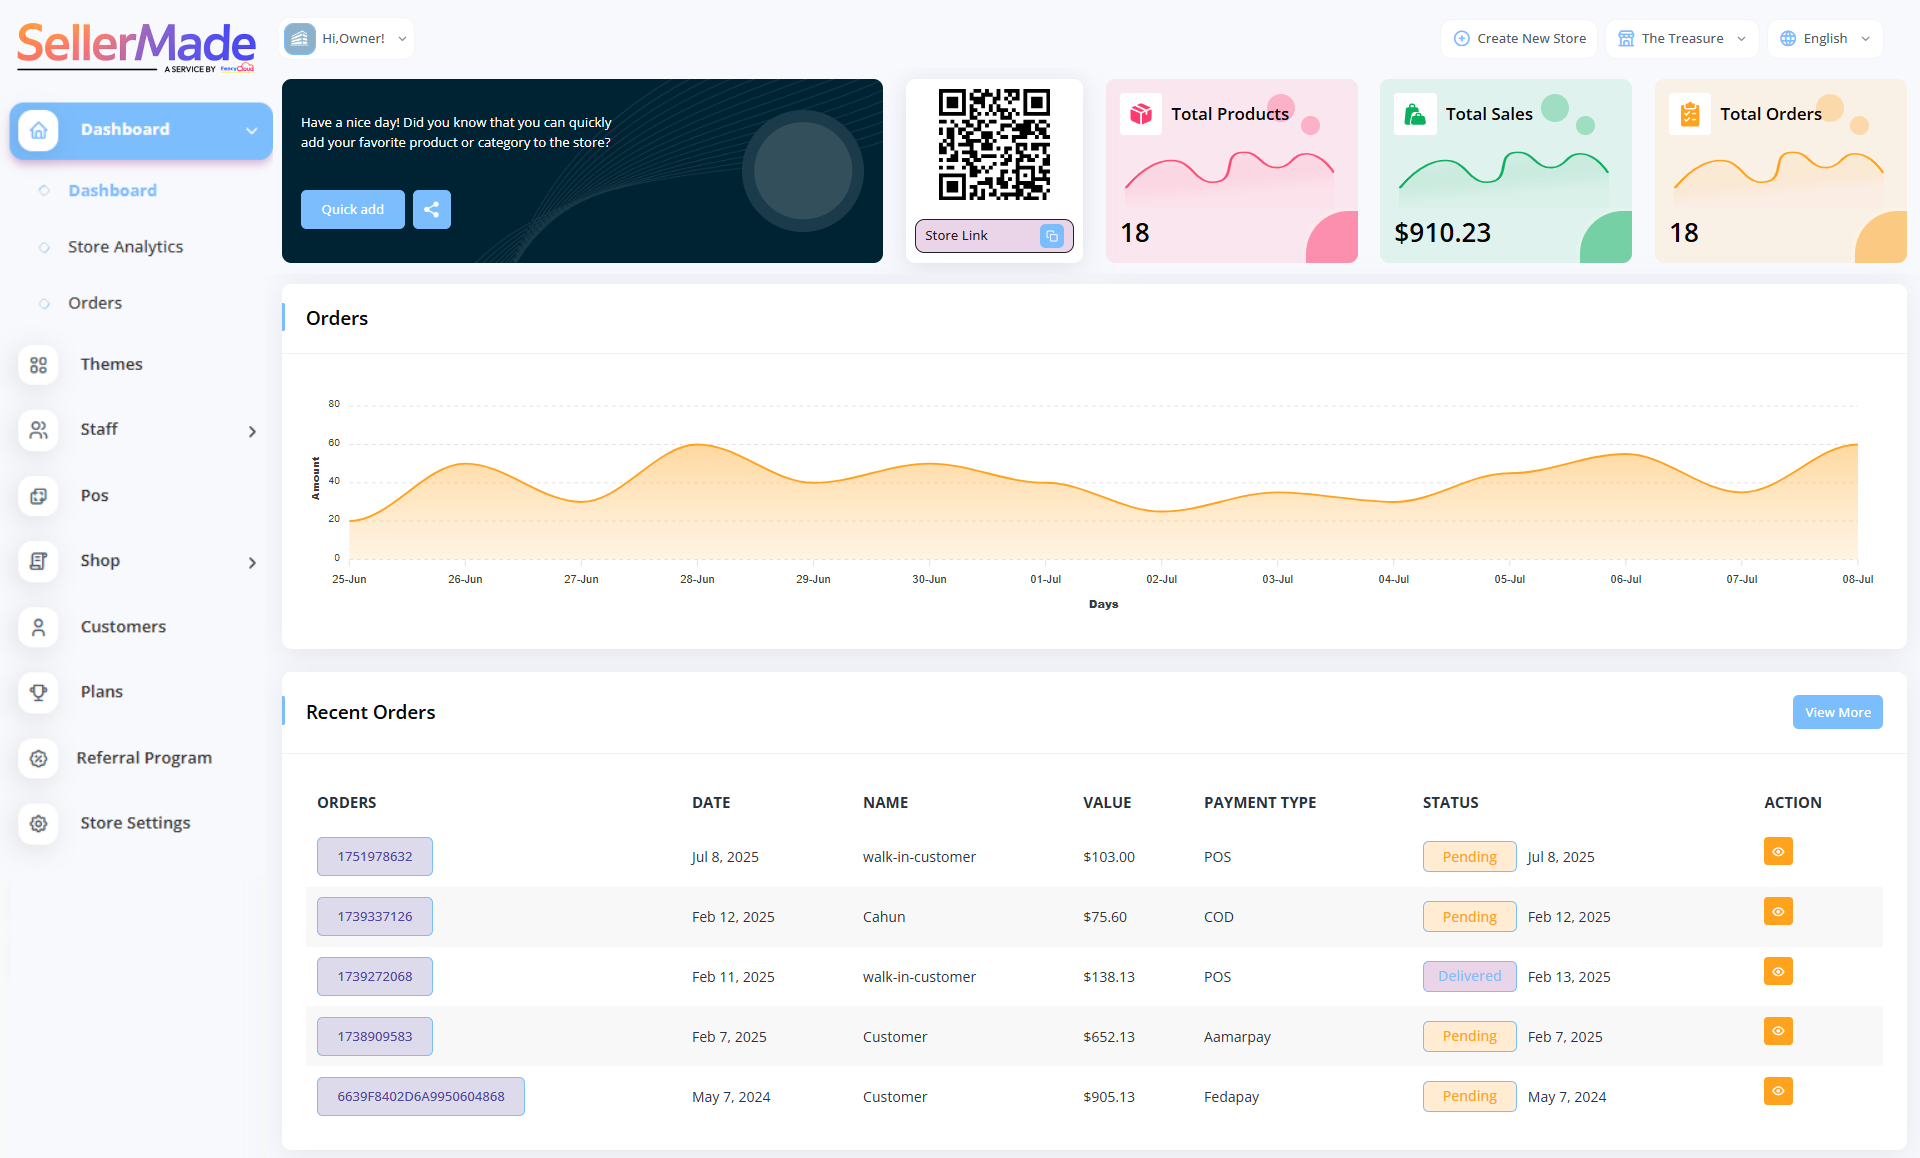Click View More in Recent Orders
1920x1158 pixels.
(1837, 713)
